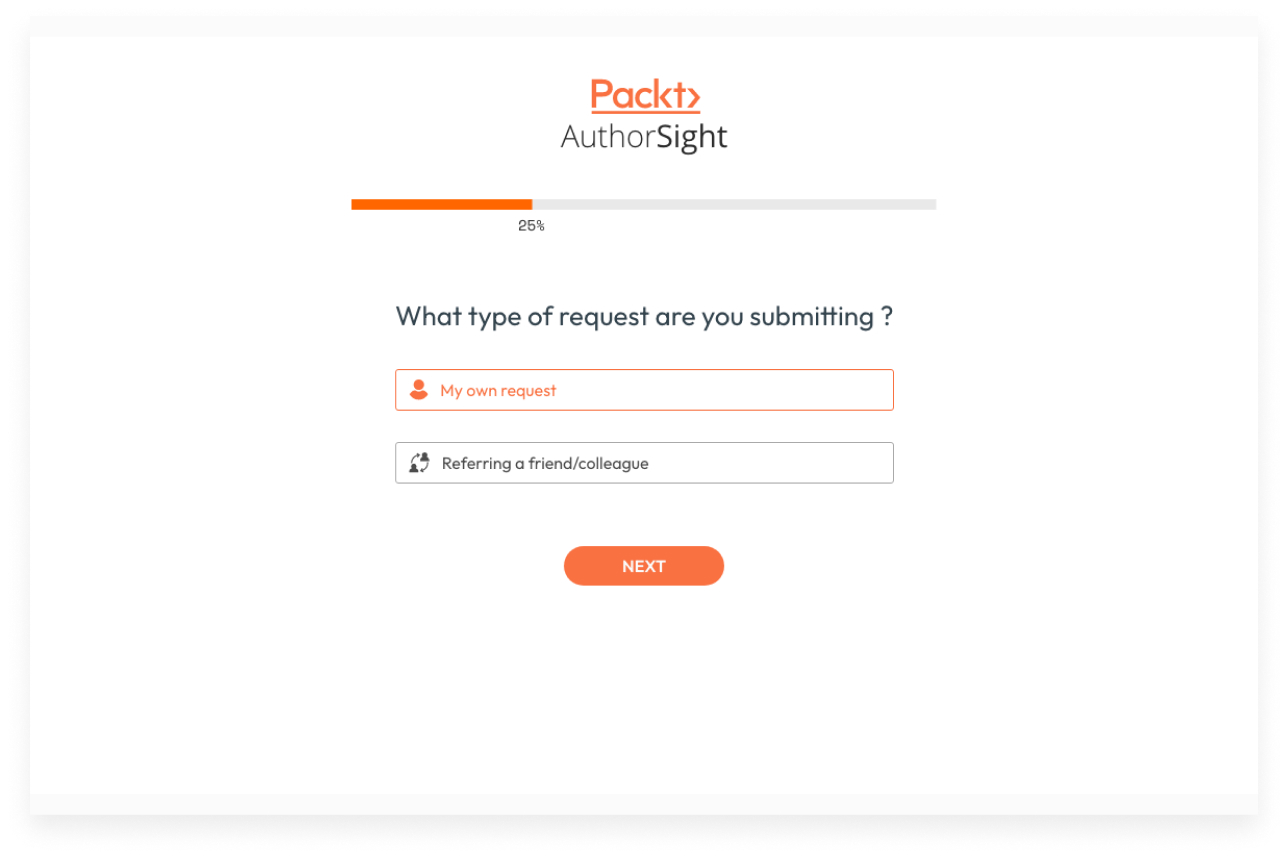Click the My own request label text
This screenshot has height=857, width=1286.
click(497, 390)
